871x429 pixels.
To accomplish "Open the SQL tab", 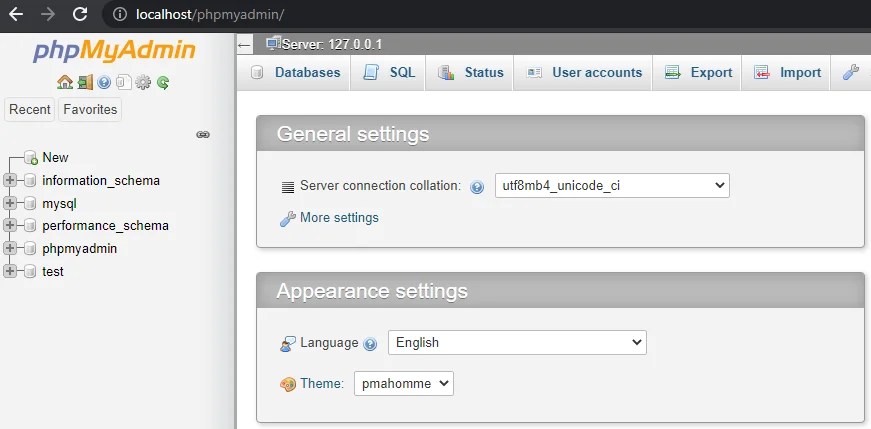I will click(388, 73).
